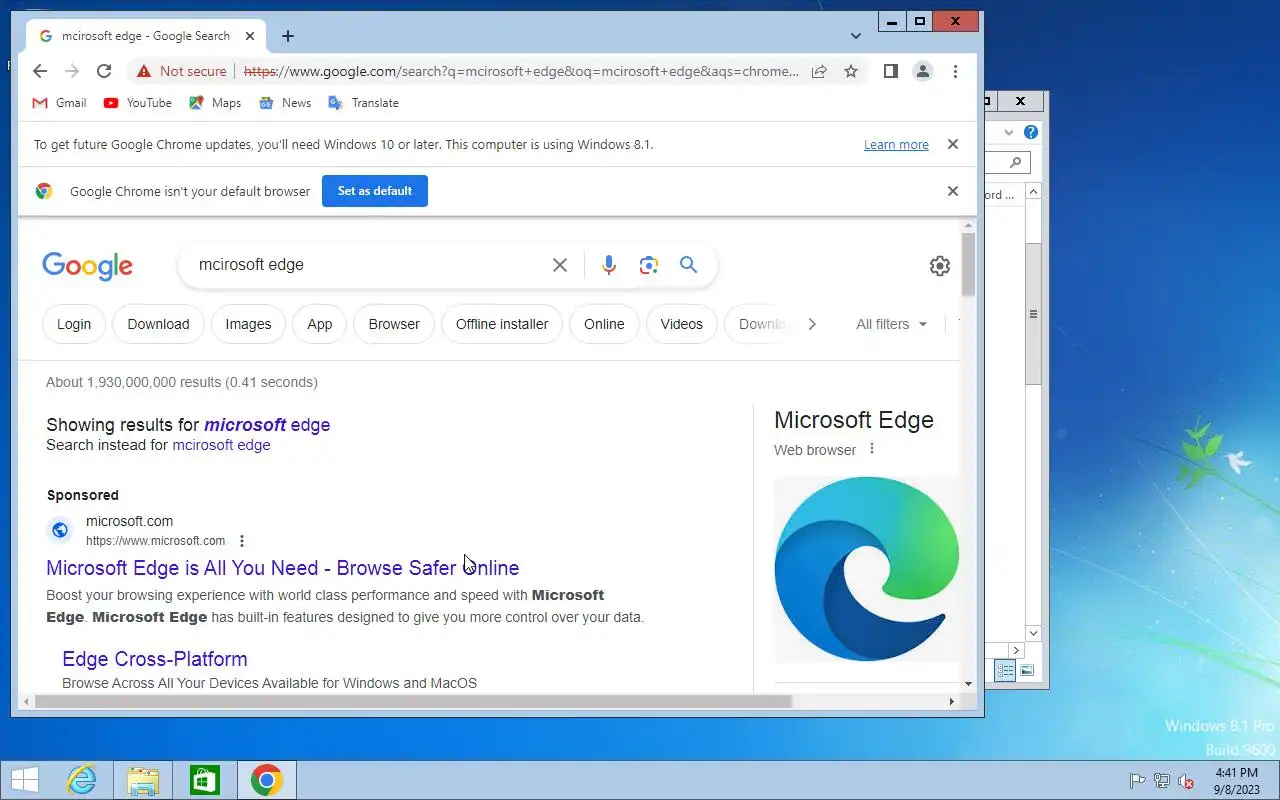Open Chrome side panel

(891, 71)
